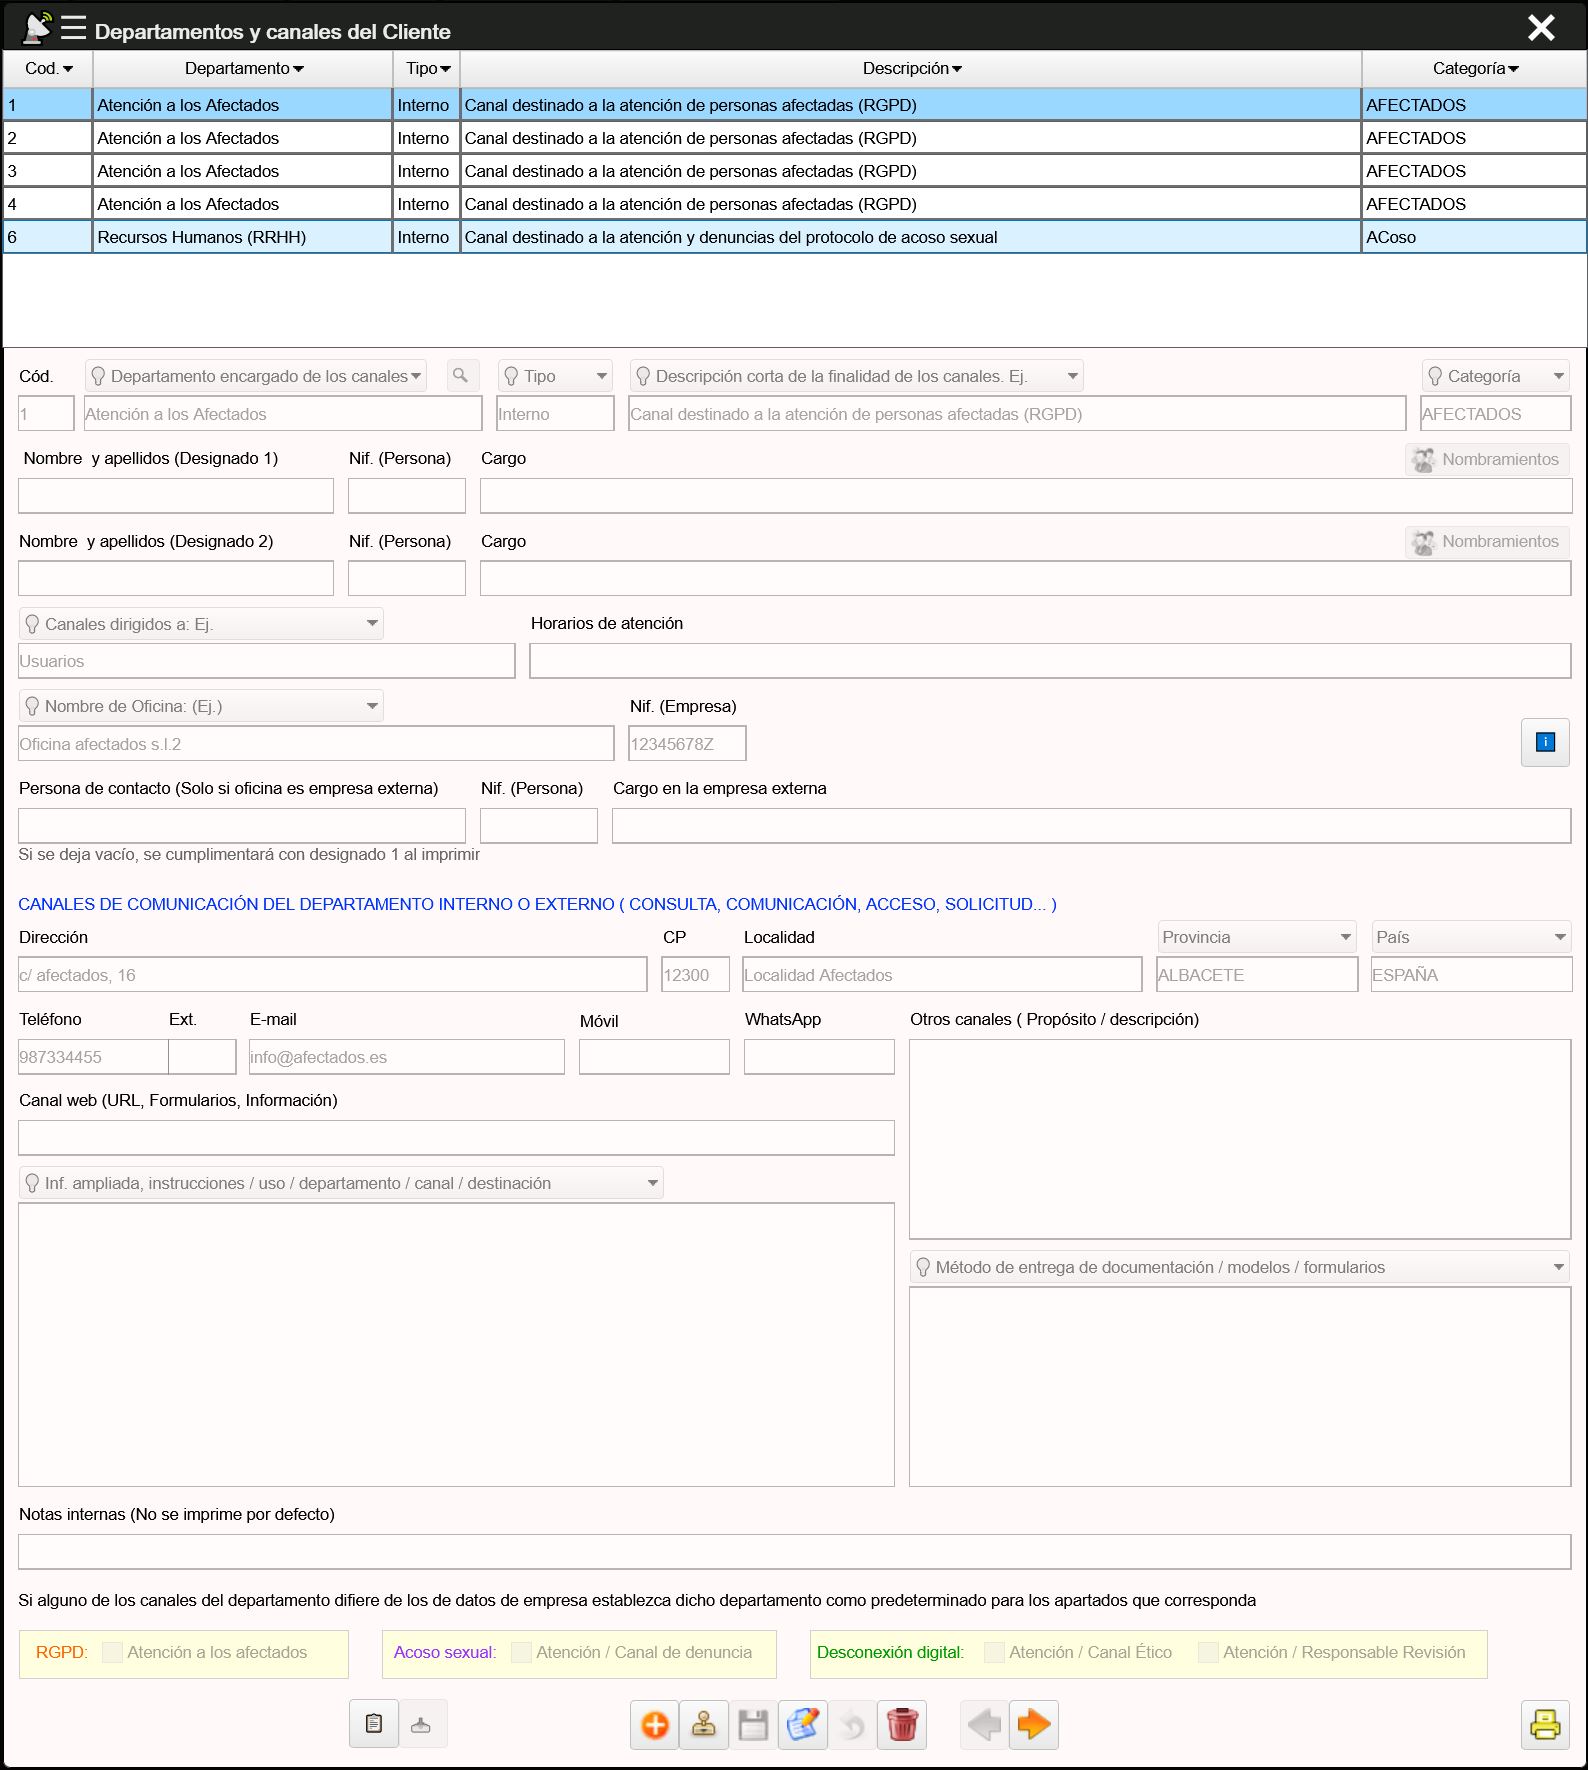
Task: Sort table by Tipo column header
Action: pos(427,68)
